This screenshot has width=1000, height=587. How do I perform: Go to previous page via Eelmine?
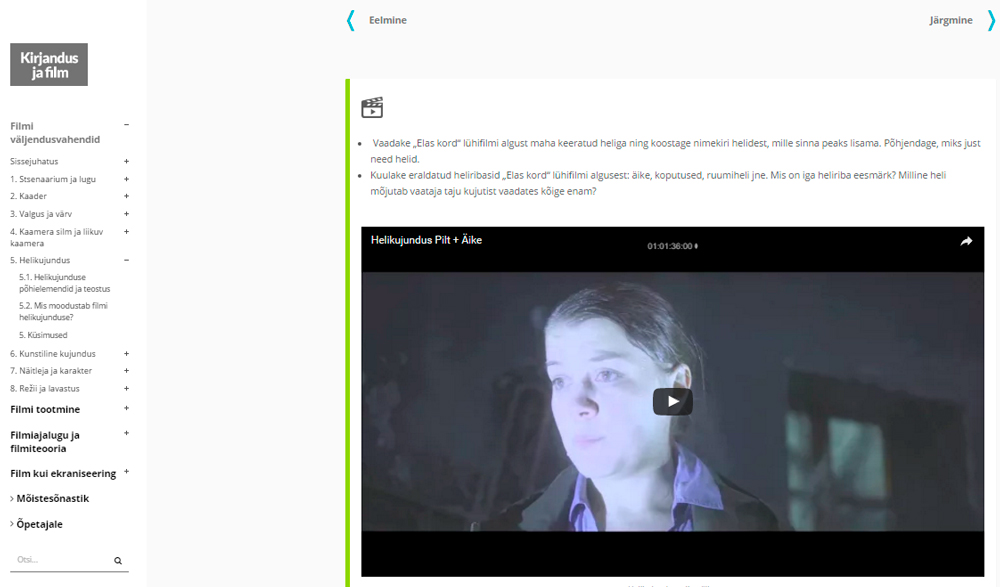click(x=387, y=20)
